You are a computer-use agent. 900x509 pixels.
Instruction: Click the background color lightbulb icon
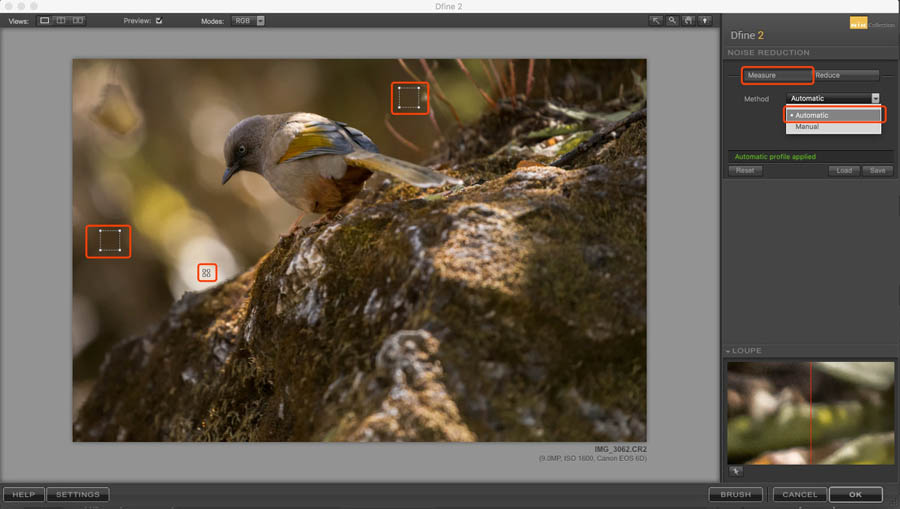705,21
